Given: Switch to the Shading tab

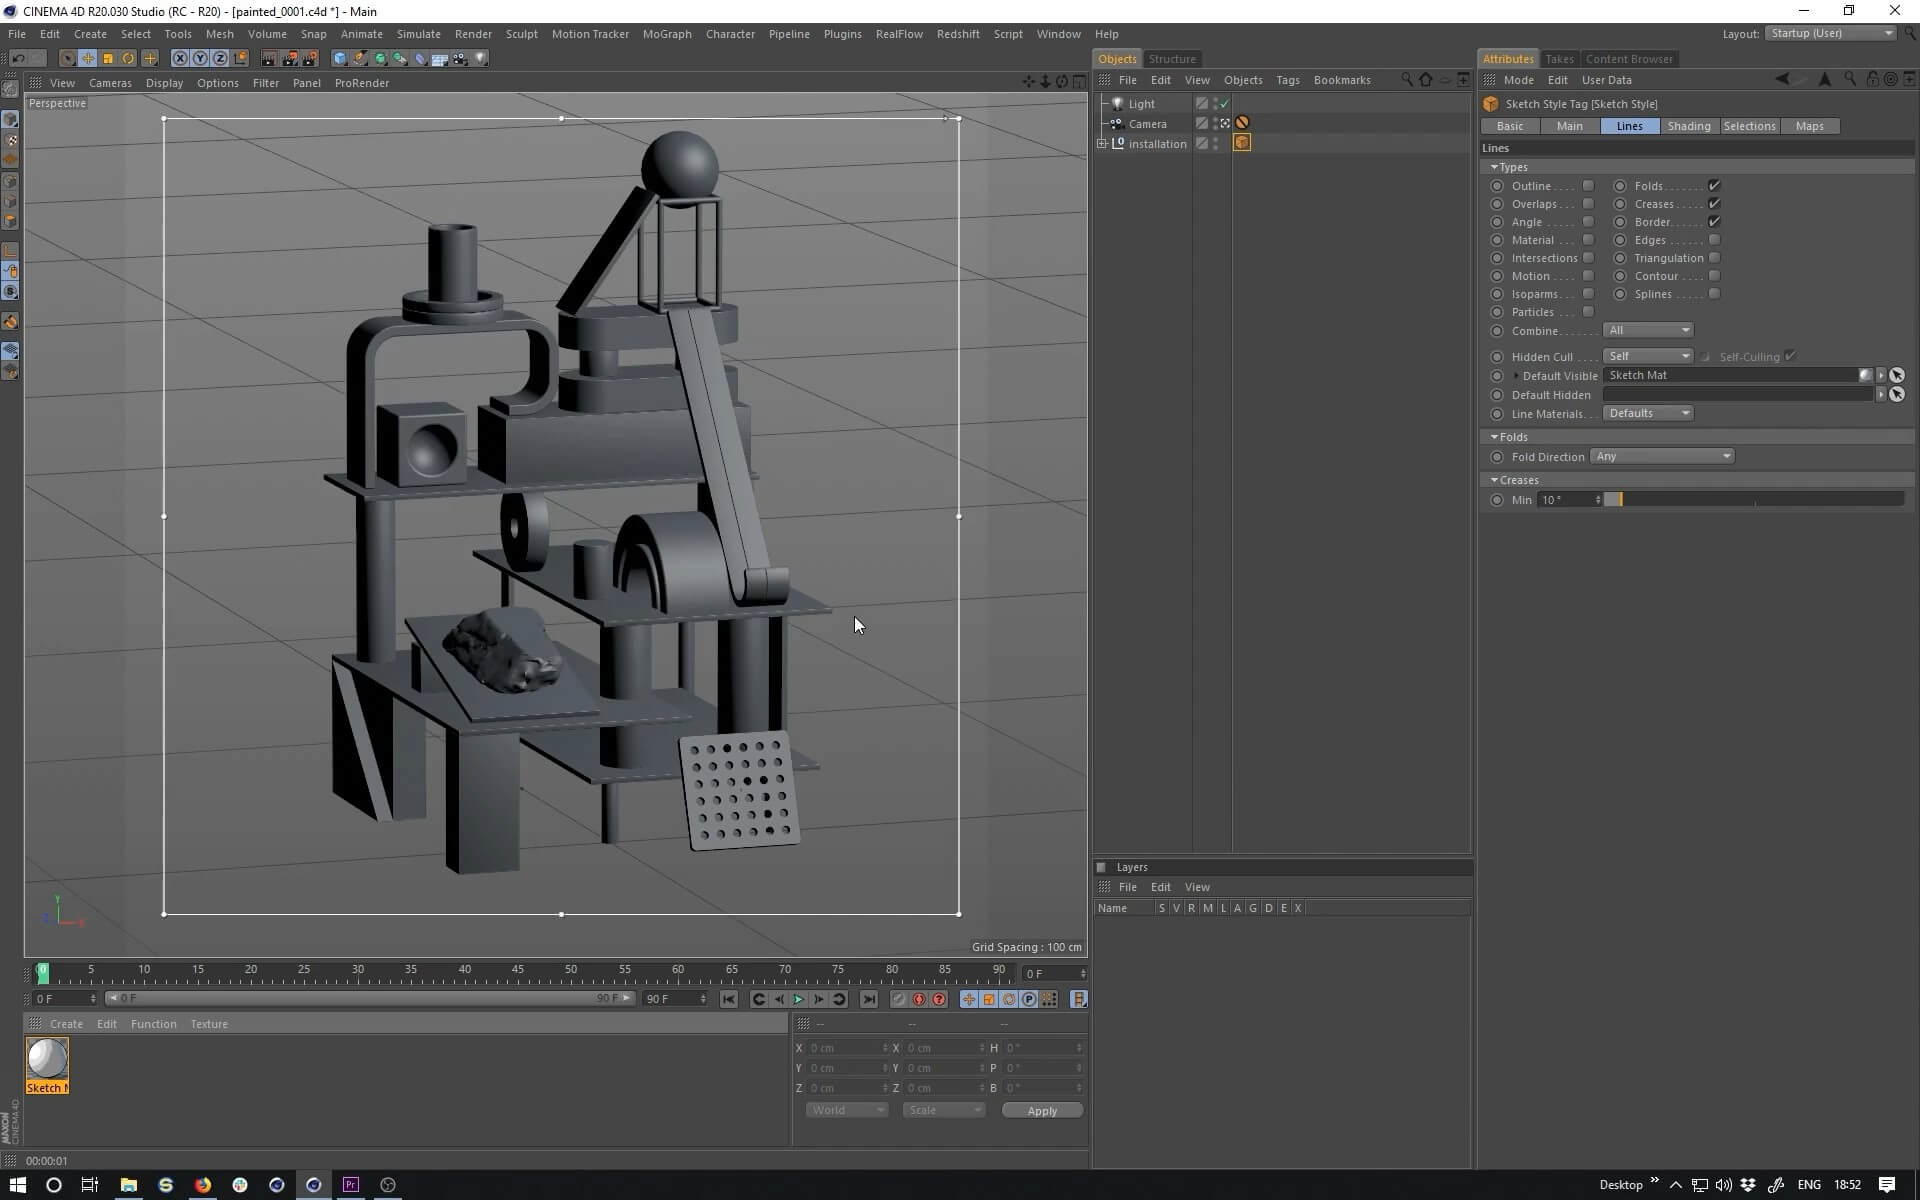Looking at the screenshot, I should coord(1688,126).
